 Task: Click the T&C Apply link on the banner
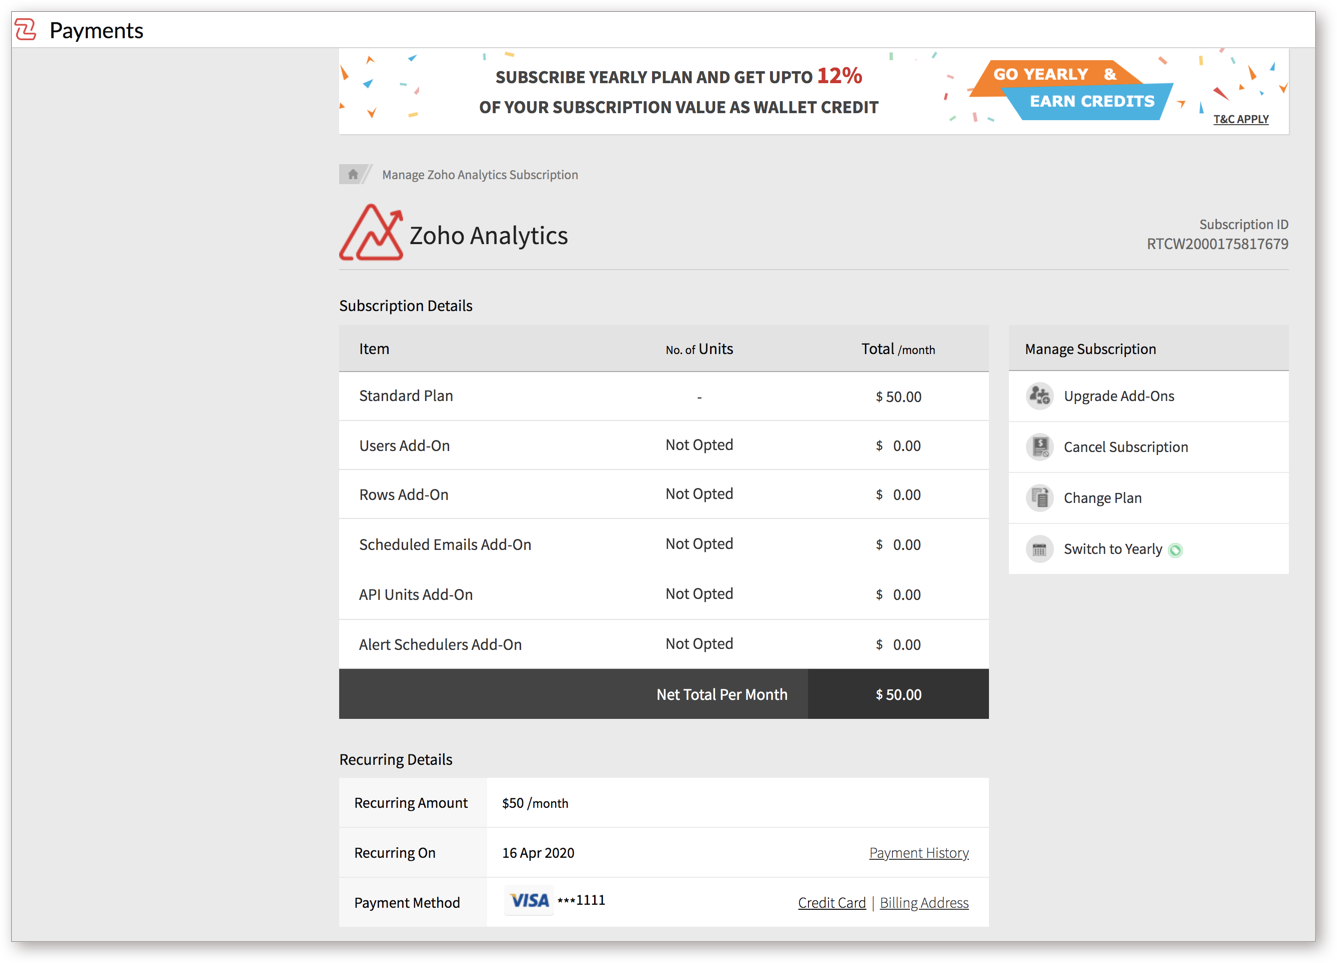(x=1240, y=119)
